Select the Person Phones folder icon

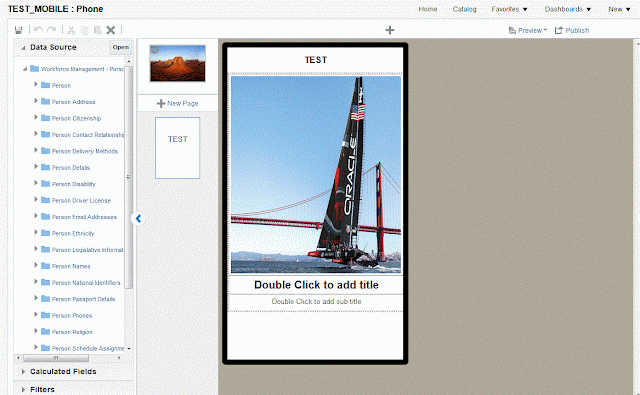tap(45, 315)
